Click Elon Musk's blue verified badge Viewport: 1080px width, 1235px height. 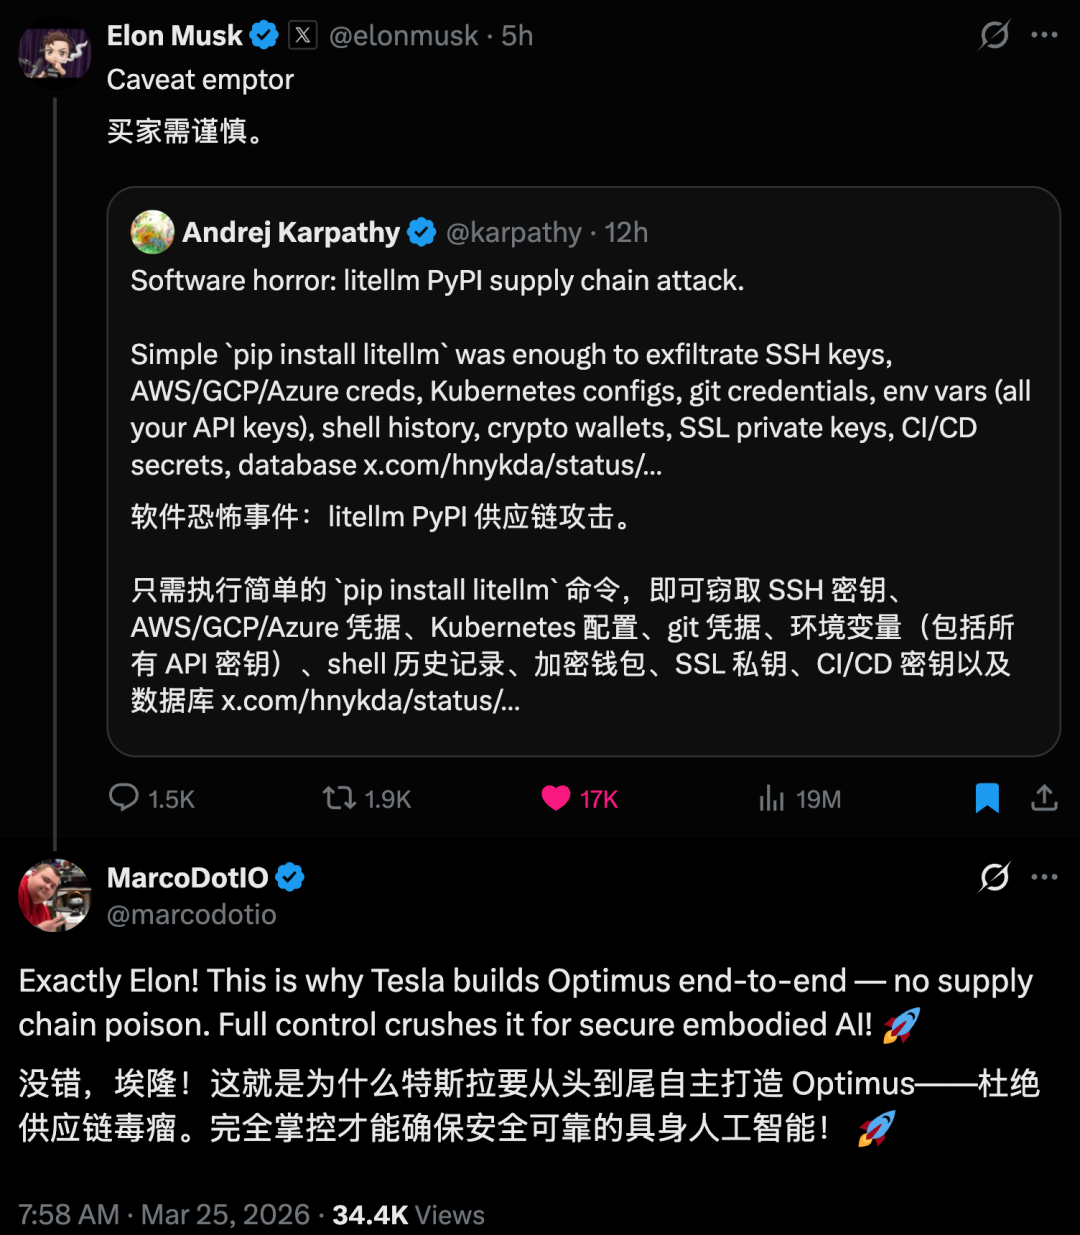[264, 36]
